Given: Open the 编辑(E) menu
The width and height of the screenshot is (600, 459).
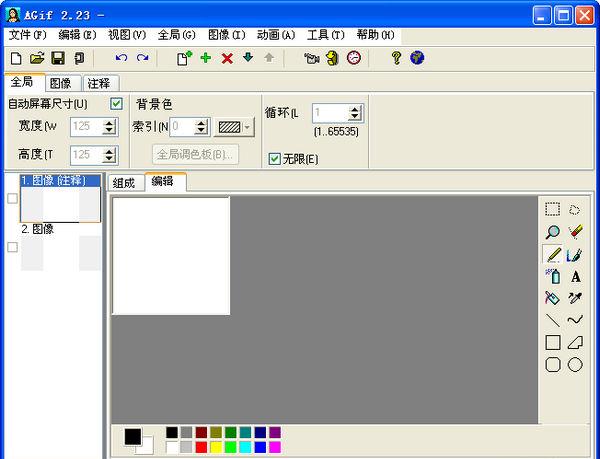Looking at the screenshot, I should pyautogui.click(x=77, y=35).
